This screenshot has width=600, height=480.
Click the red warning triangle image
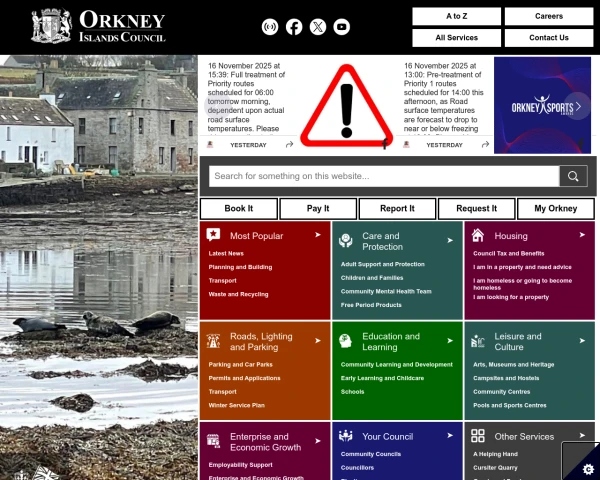[x=347, y=106]
